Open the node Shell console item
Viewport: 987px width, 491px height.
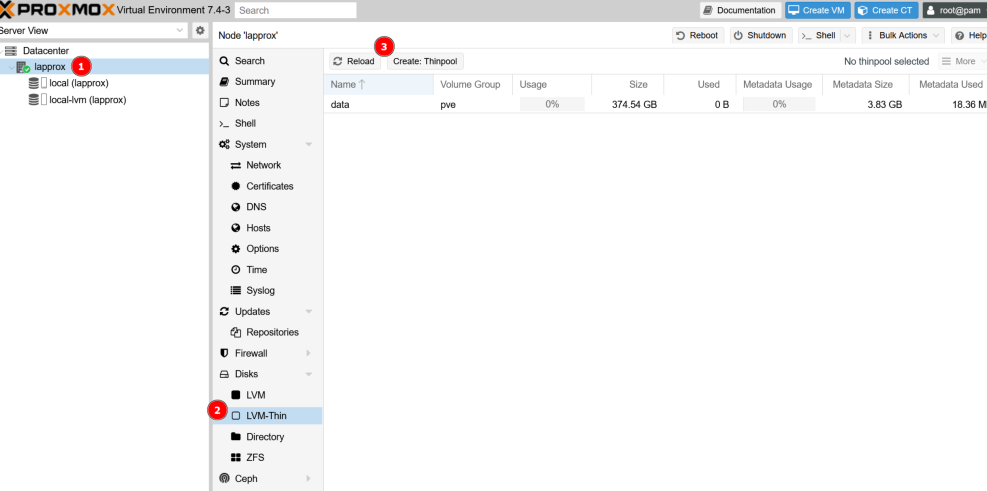pyautogui.click(x=244, y=124)
